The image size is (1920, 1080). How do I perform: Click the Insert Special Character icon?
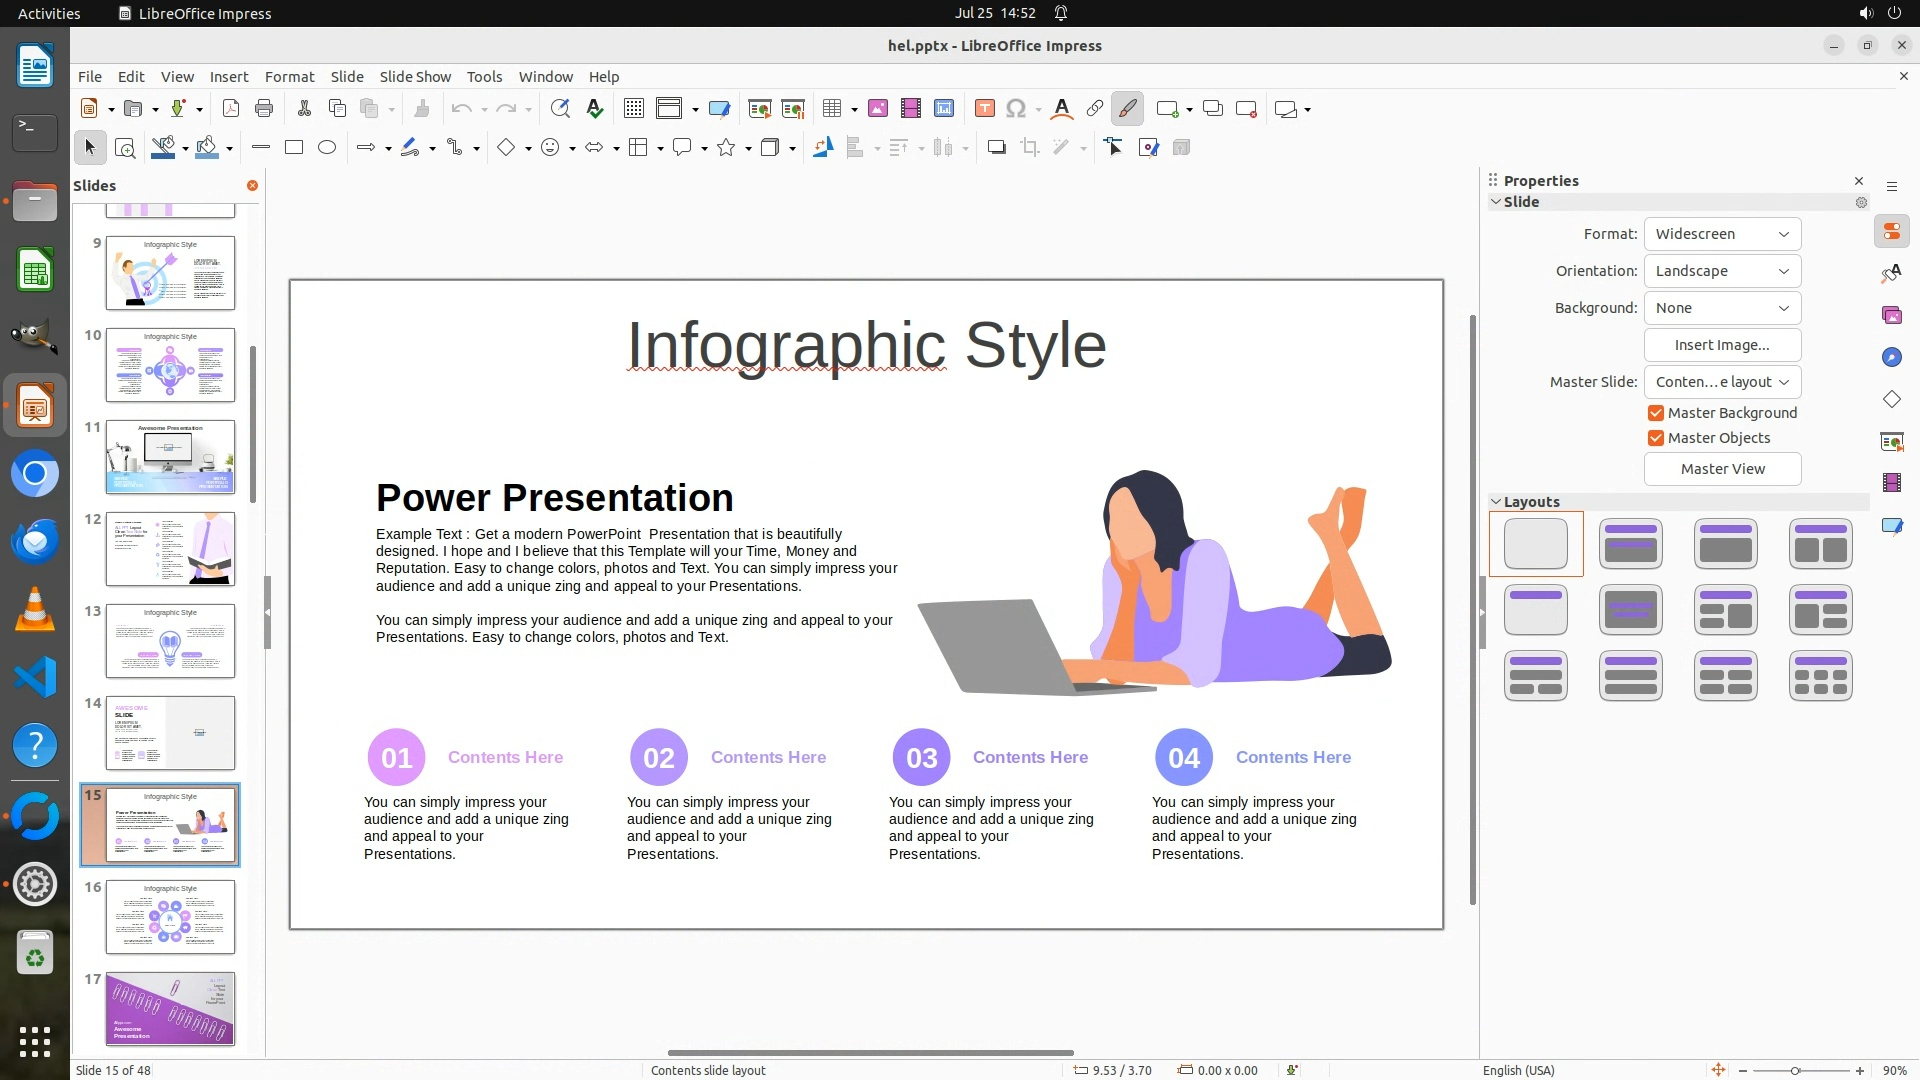point(1016,109)
